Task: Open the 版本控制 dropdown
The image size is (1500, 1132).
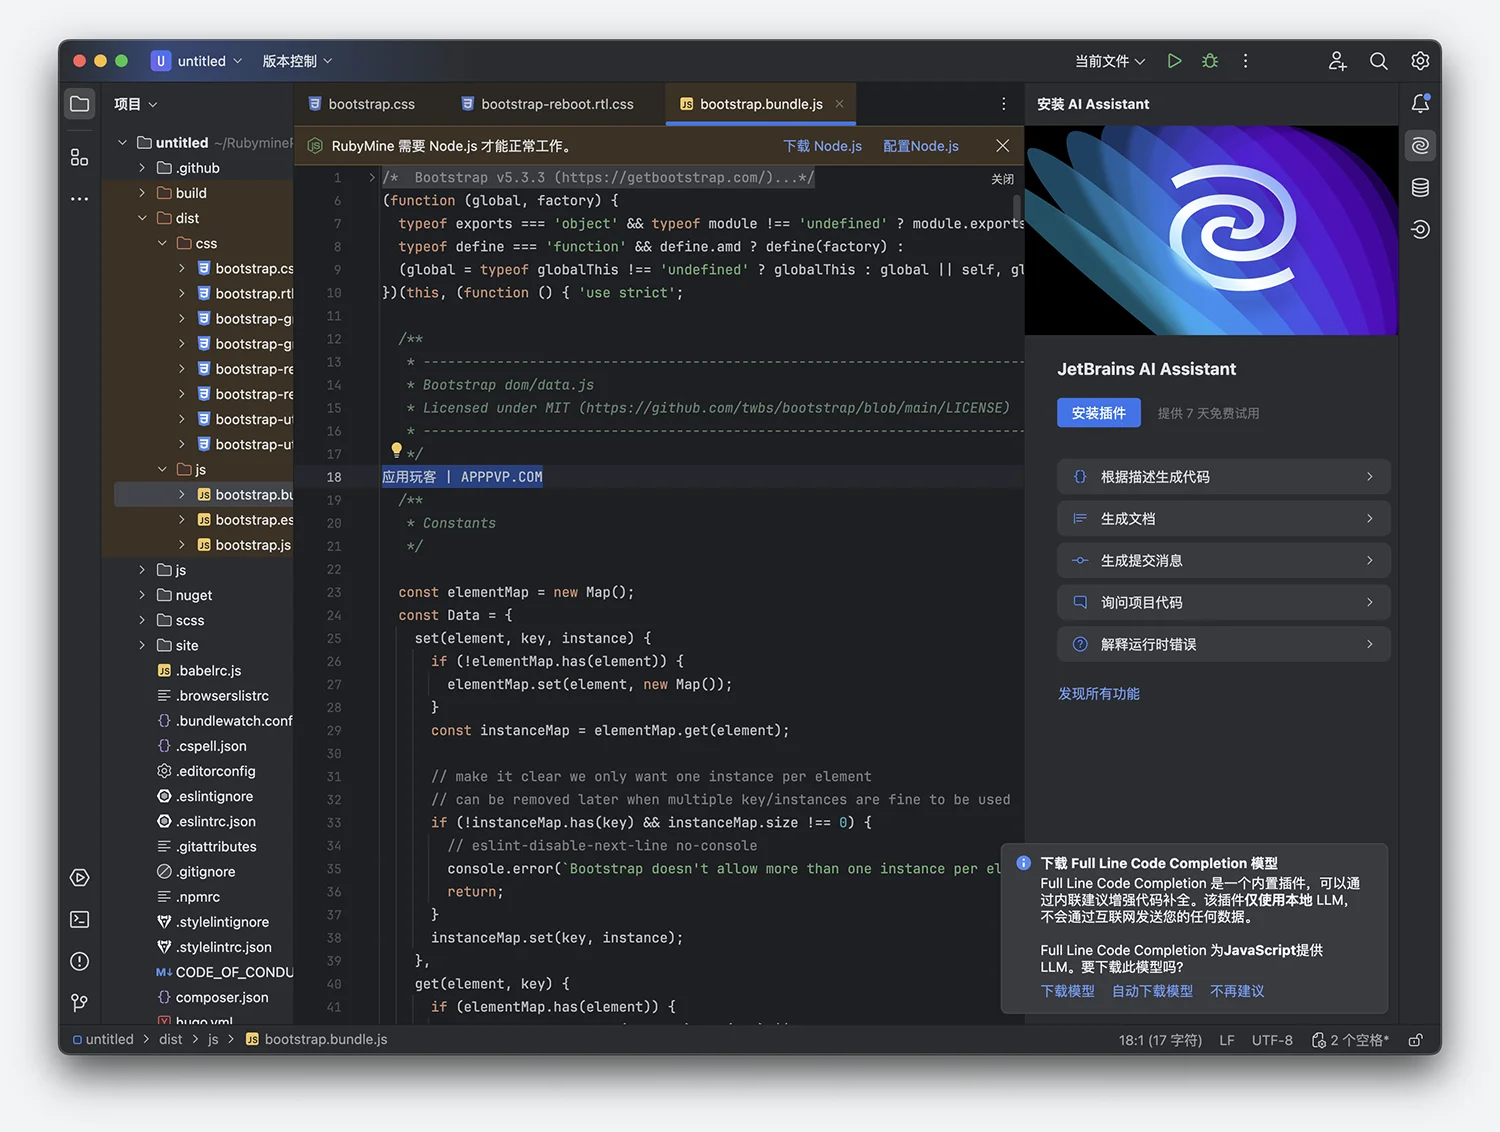Action: [x=297, y=61]
